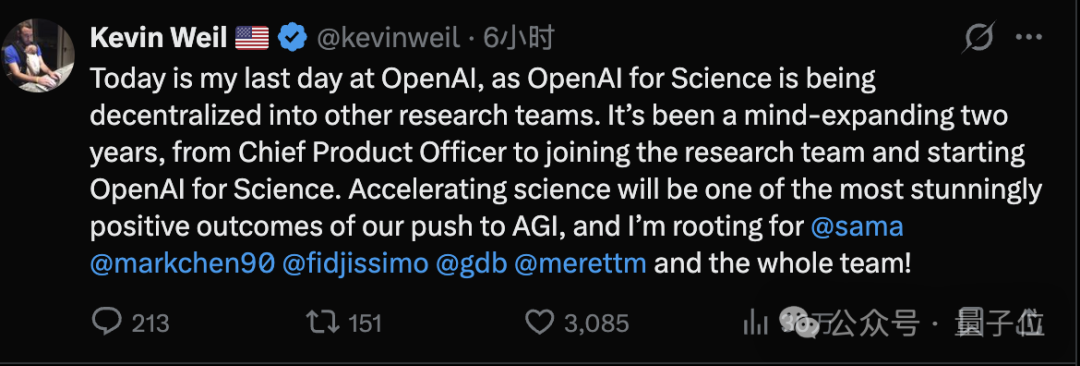Screen dimensions: 1080x366
Task: Click the reply speech bubble icon
Action: [106, 322]
